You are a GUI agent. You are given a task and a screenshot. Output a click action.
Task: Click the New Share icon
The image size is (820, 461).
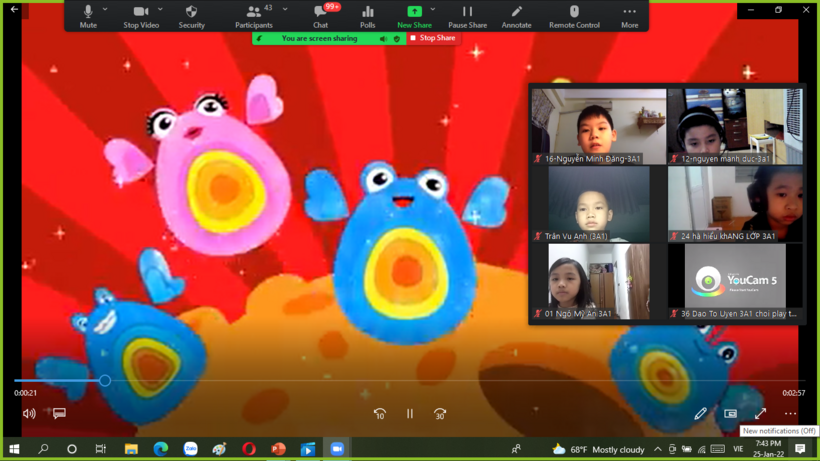coord(414,15)
